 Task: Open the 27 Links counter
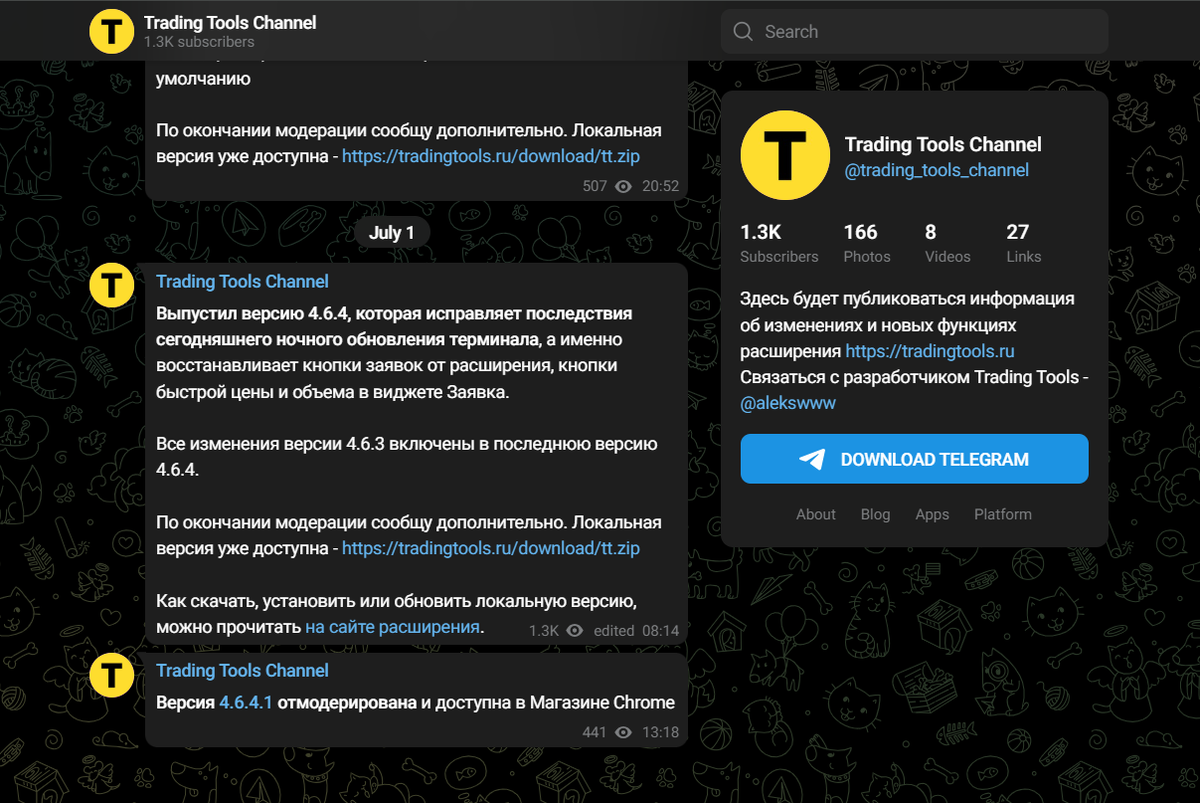click(x=1023, y=244)
